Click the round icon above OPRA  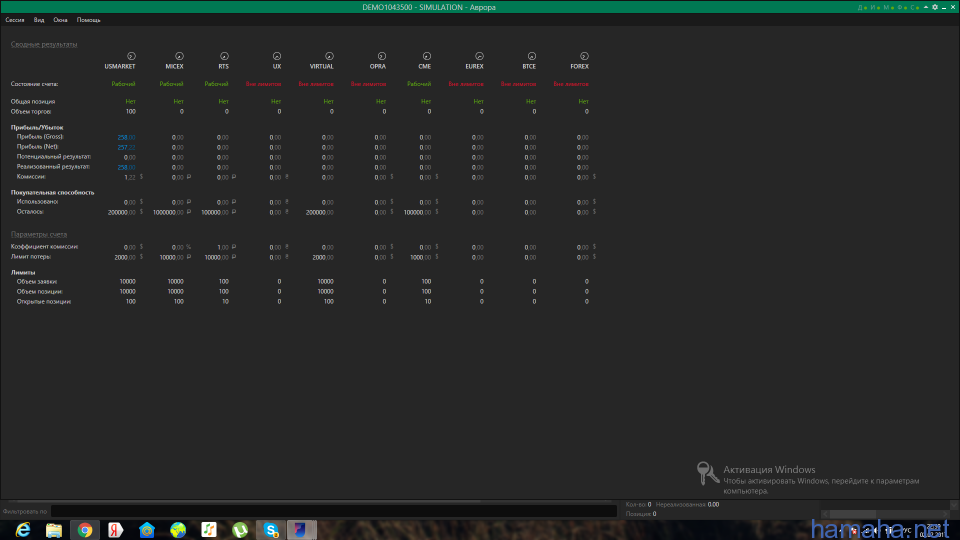(381, 56)
